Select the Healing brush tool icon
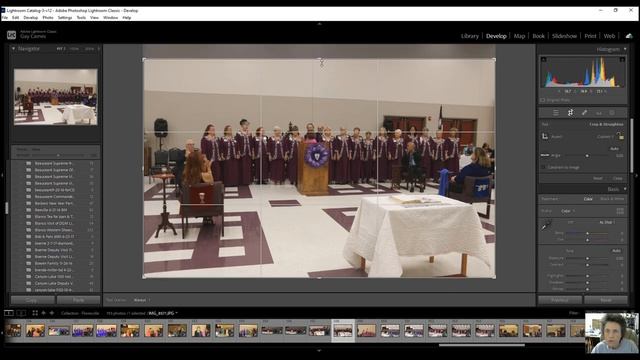Screen dimensions: 640x360 [584, 113]
